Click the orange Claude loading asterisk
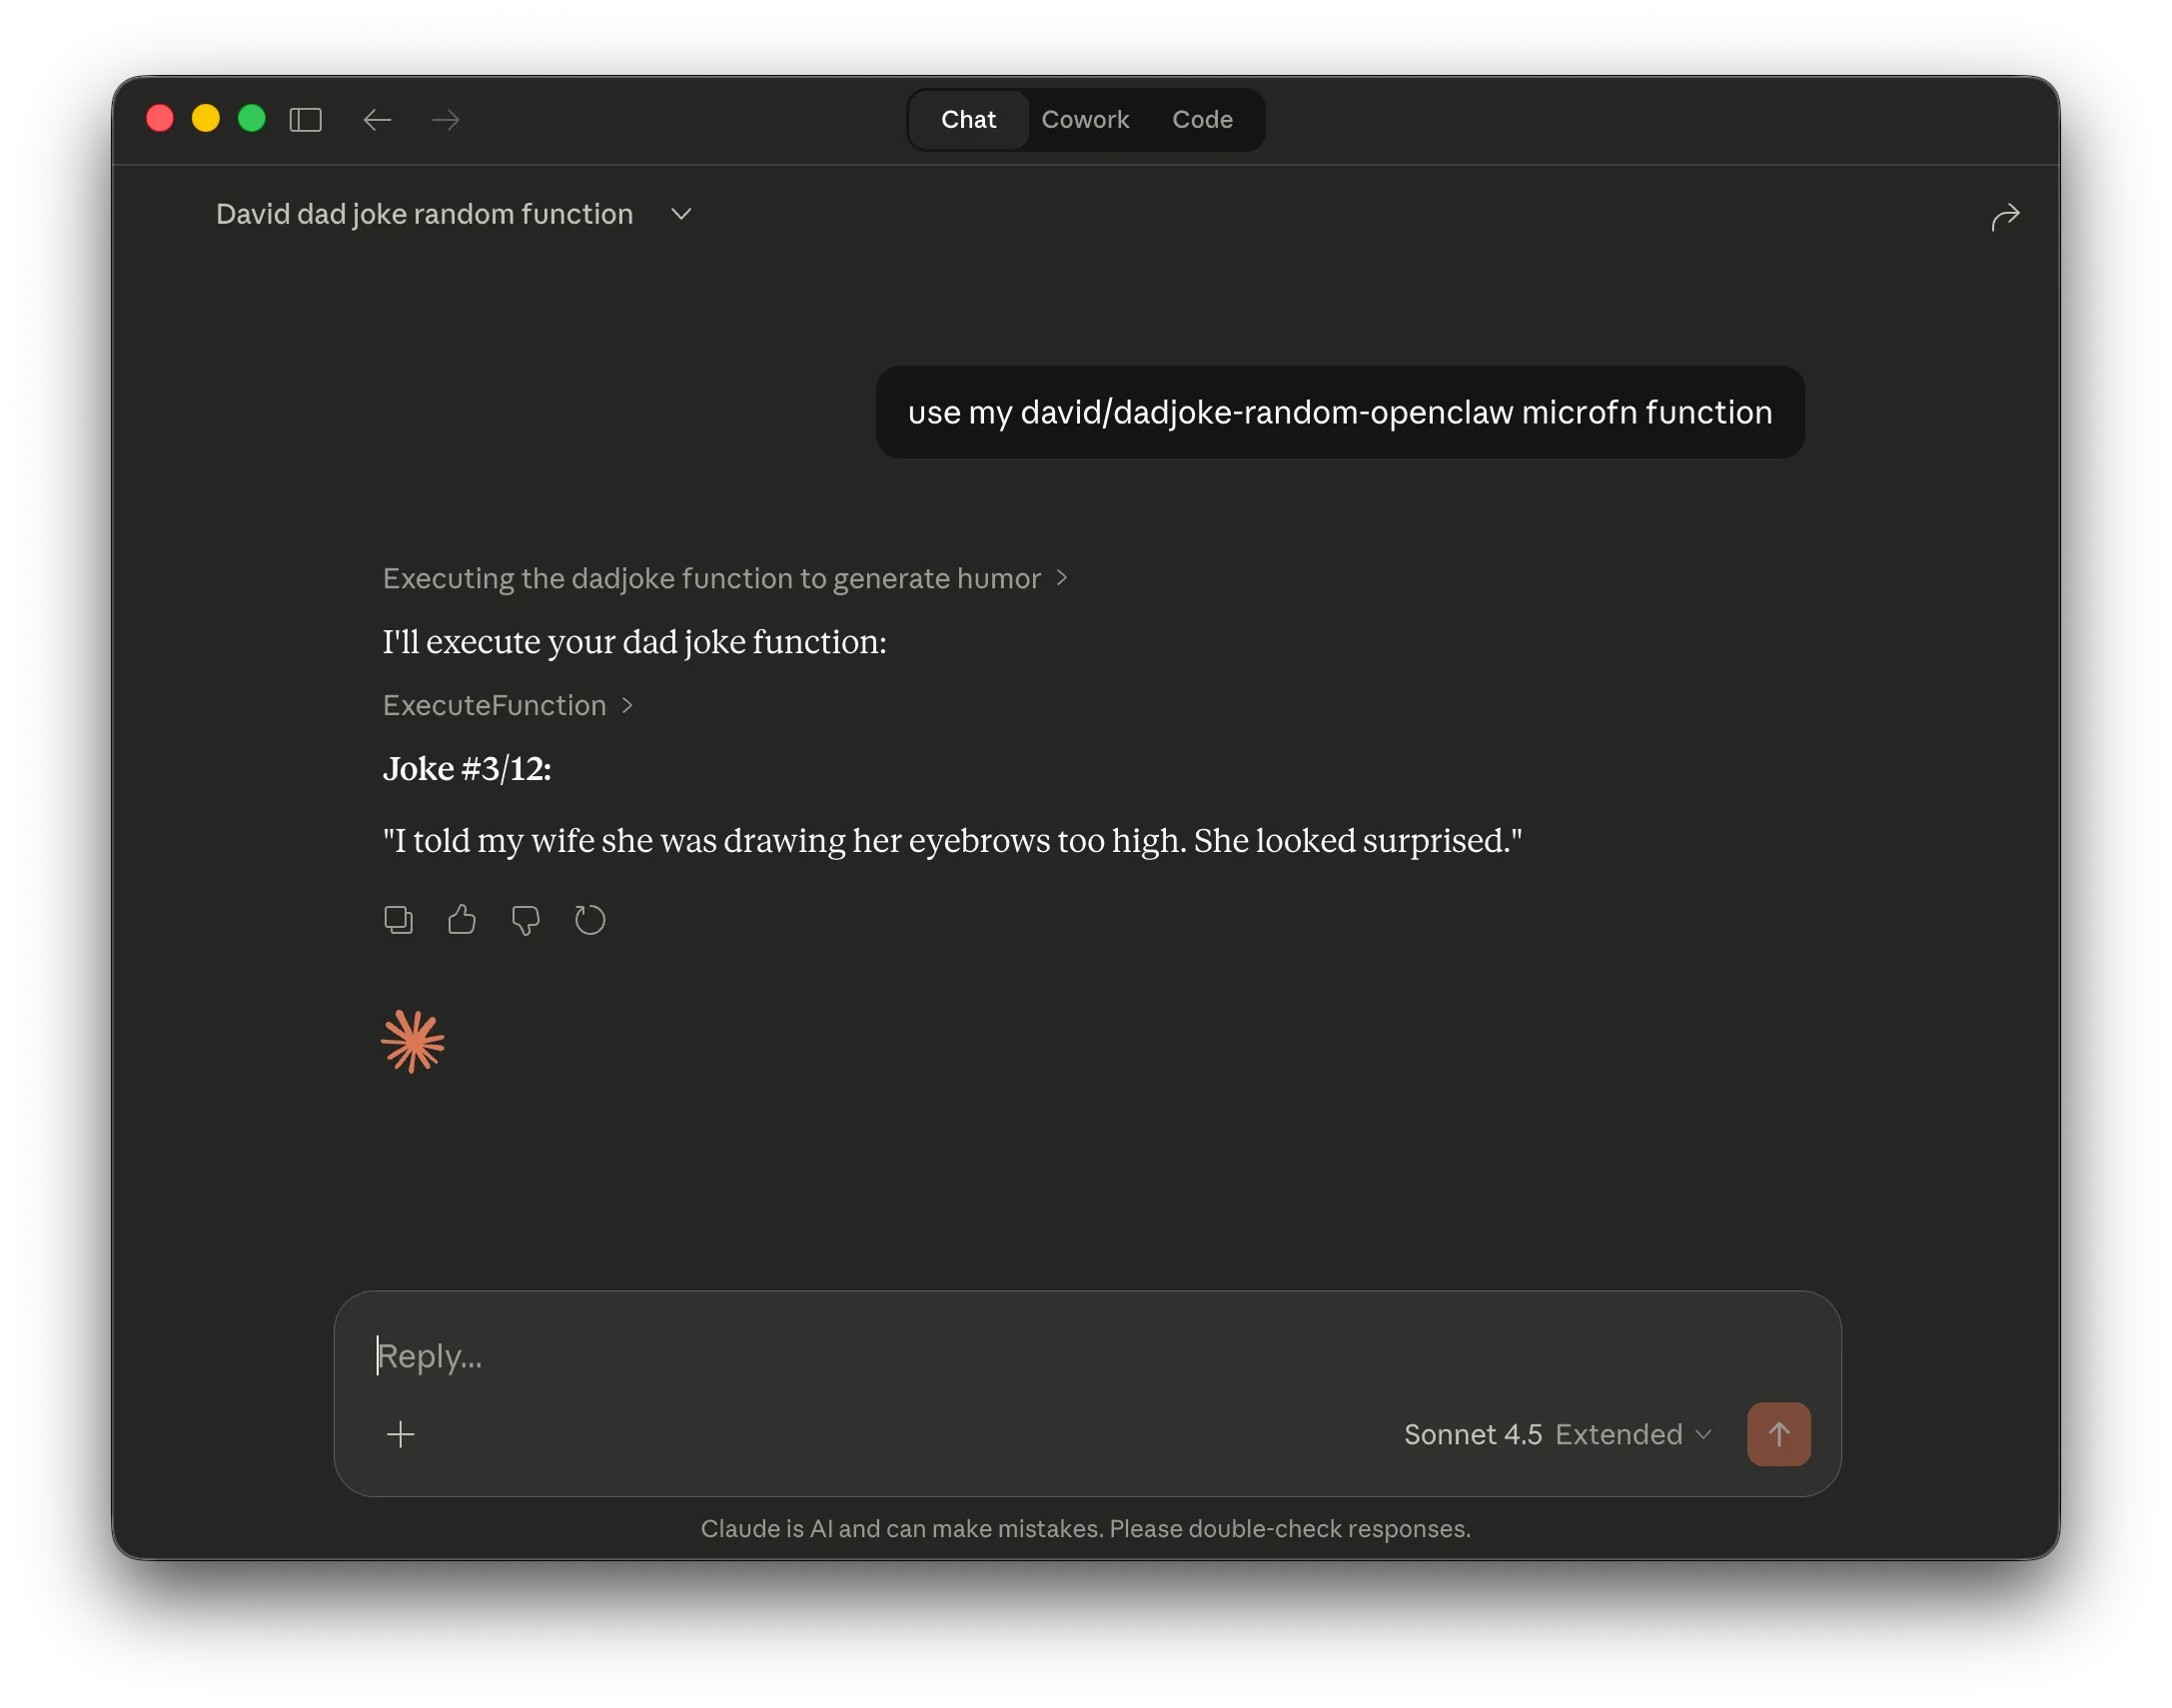 pos(413,1040)
